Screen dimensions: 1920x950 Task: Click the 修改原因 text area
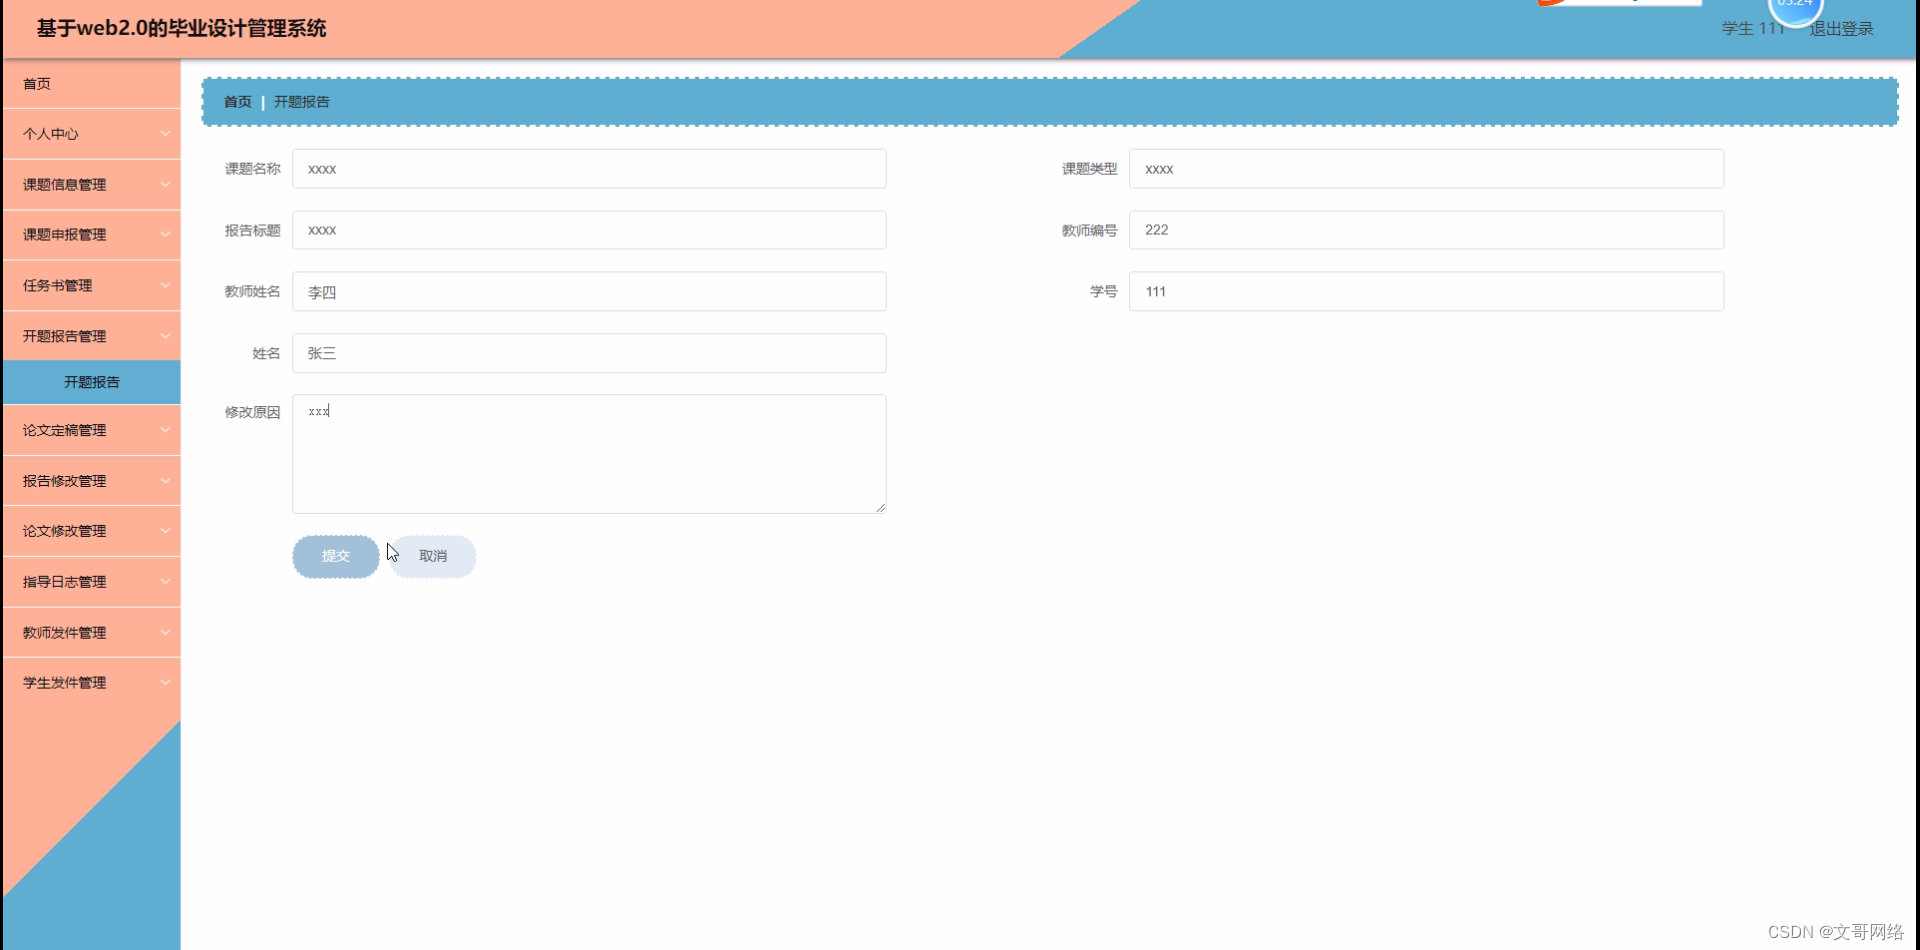click(x=588, y=453)
